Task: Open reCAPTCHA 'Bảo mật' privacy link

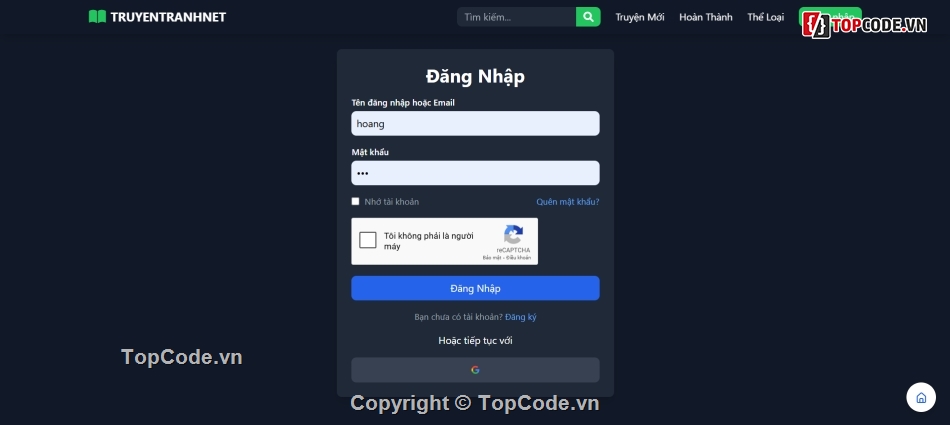Action: [x=491, y=258]
